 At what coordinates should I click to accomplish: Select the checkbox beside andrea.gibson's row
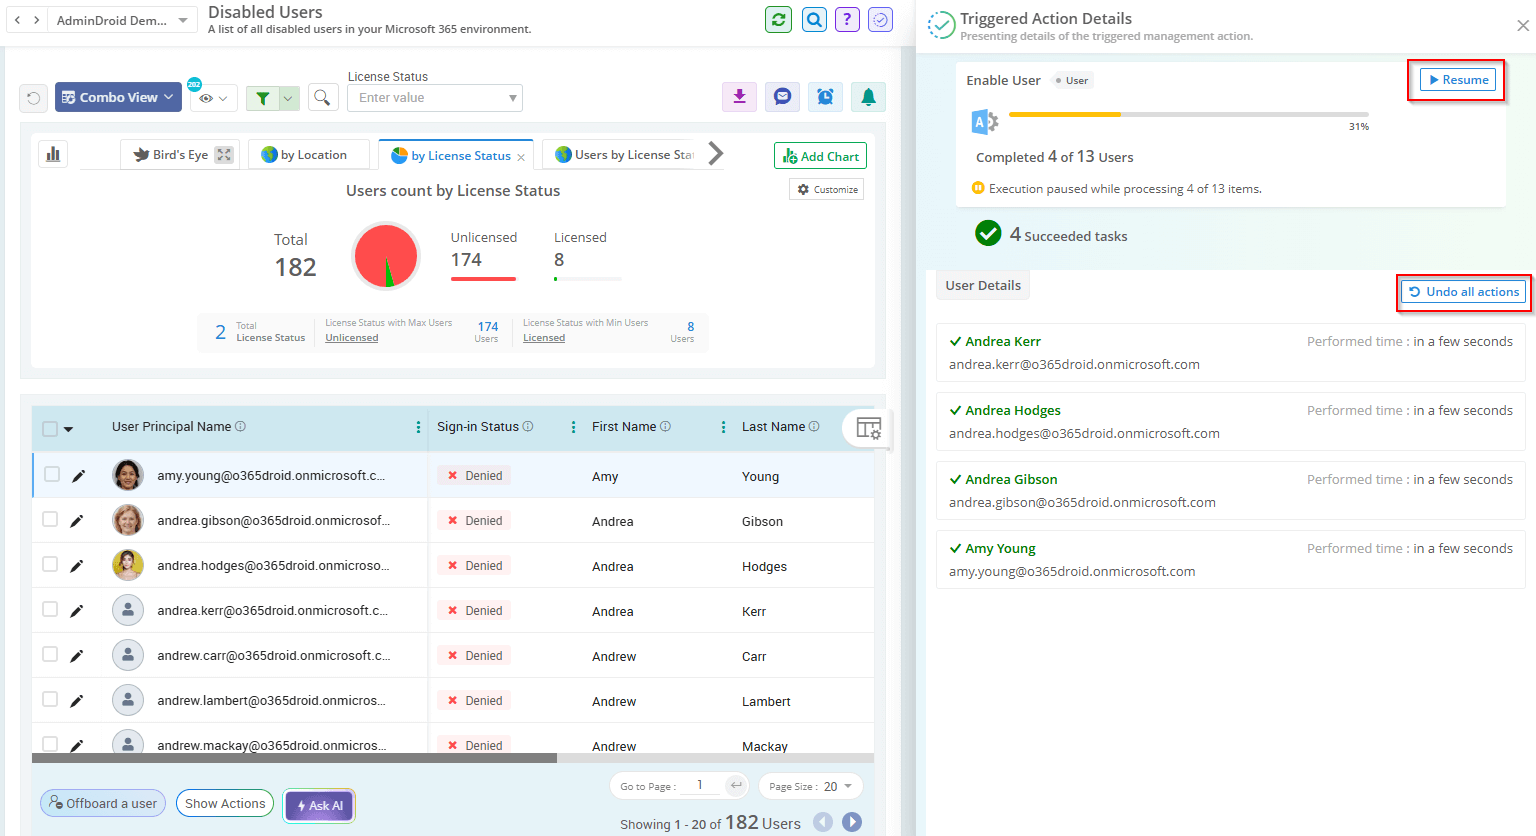pyautogui.click(x=52, y=520)
